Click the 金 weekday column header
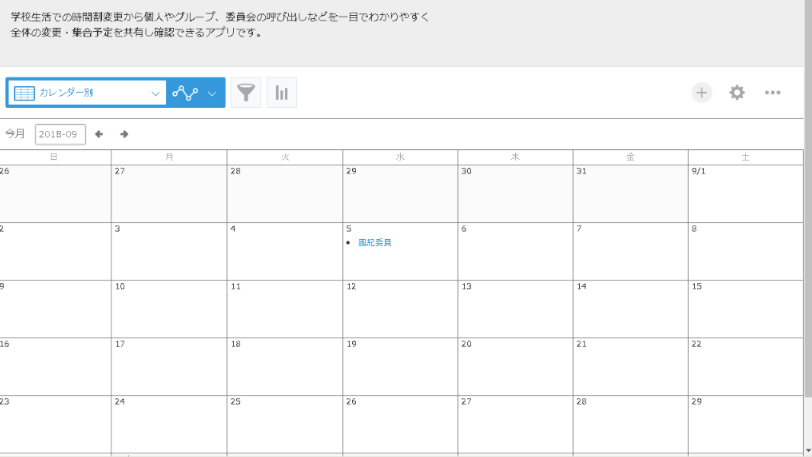The width and height of the screenshot is (812, 457). coord(630,157)
